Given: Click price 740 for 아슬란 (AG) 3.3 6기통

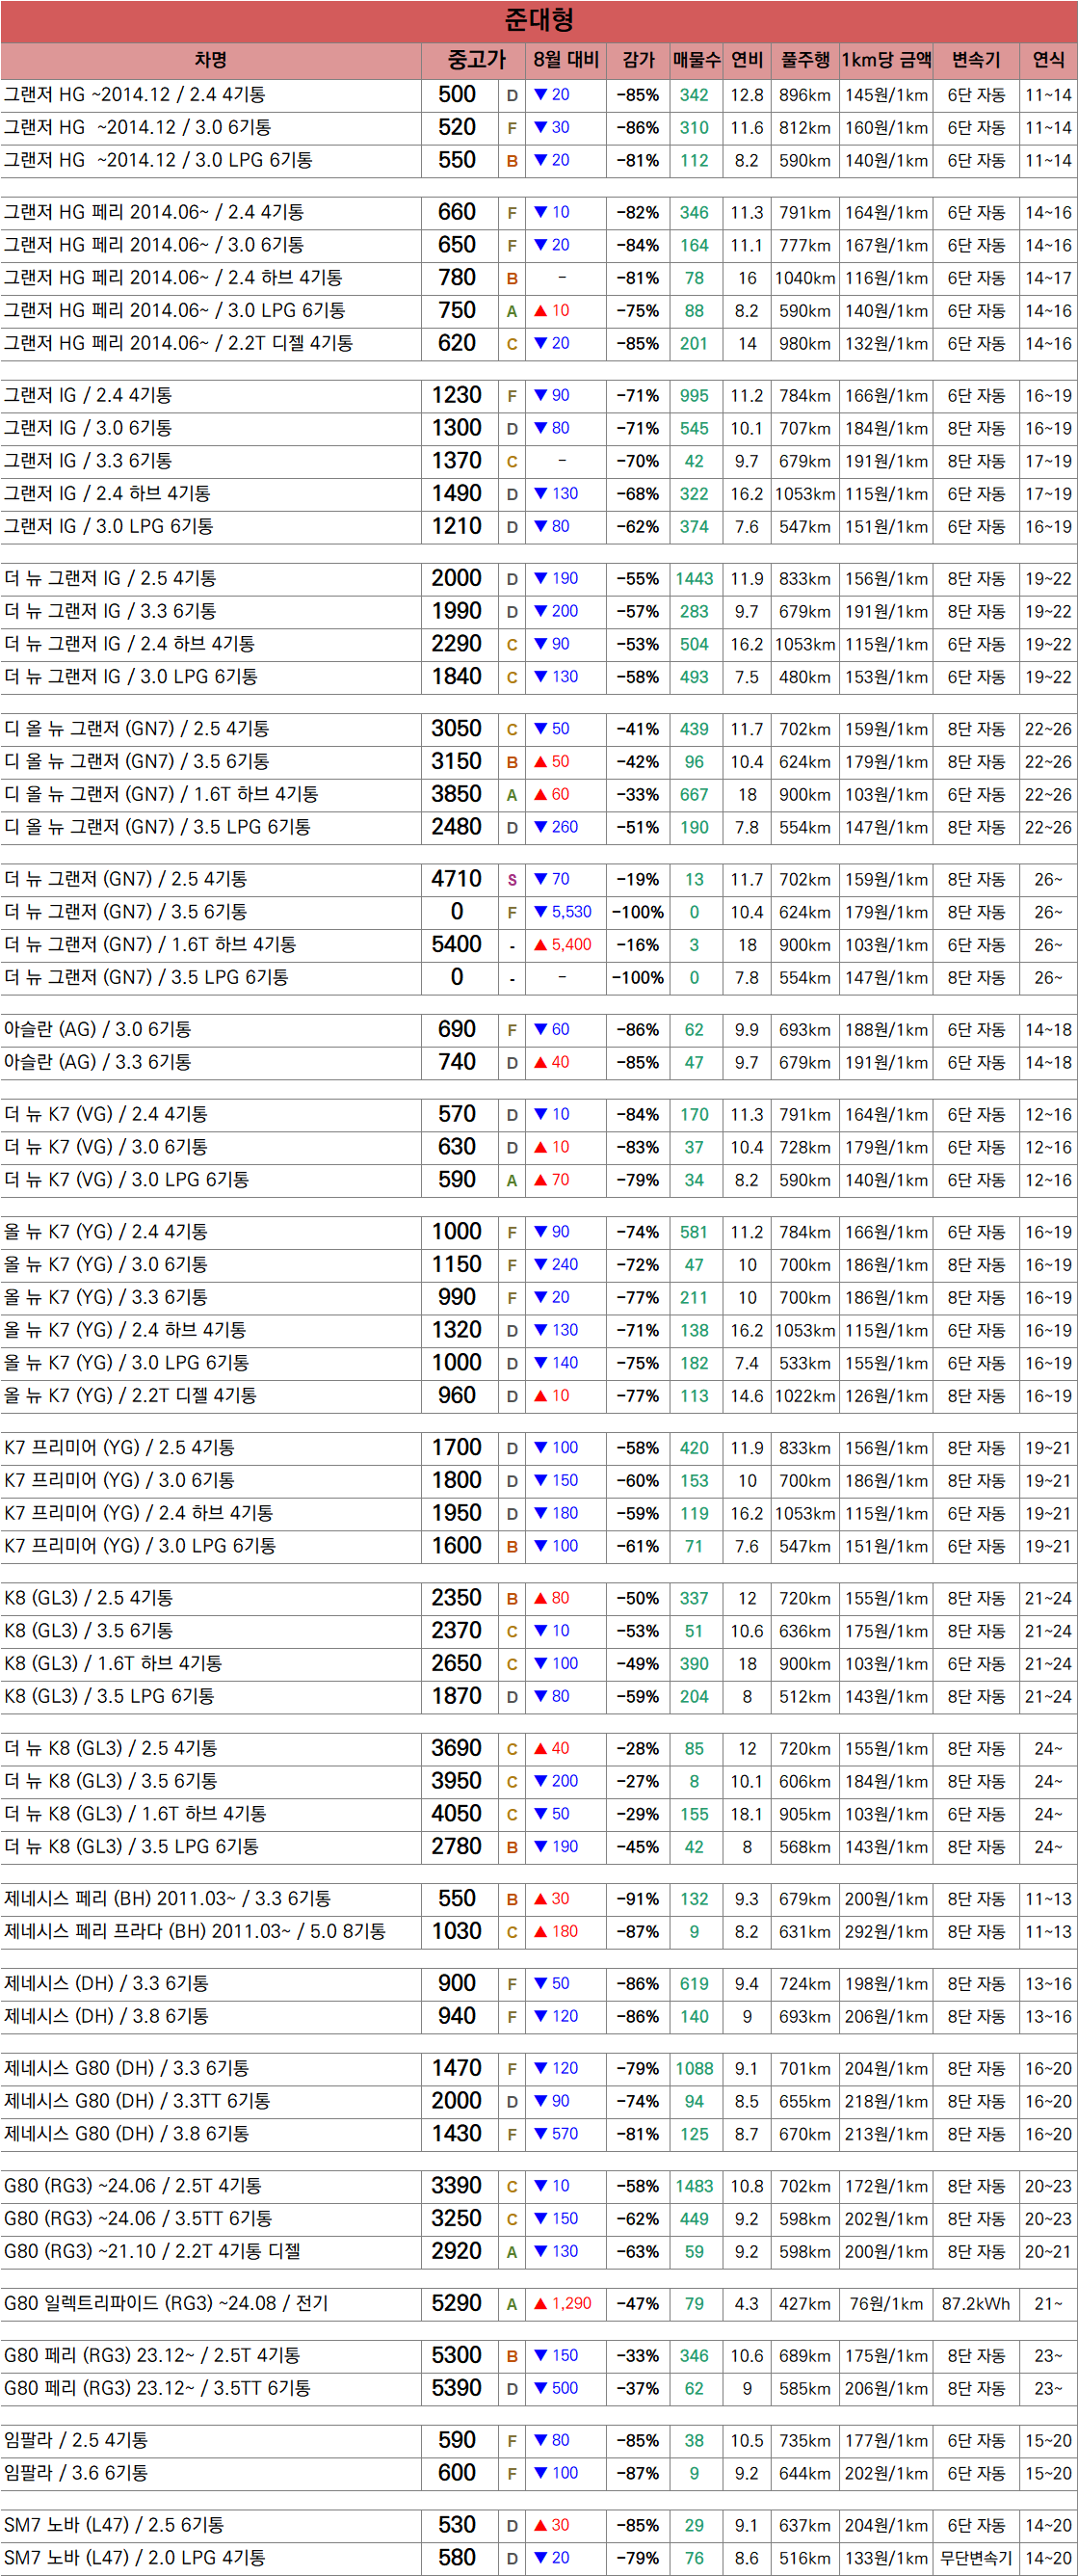Looking at the screenshot, I should [457, 1062].
